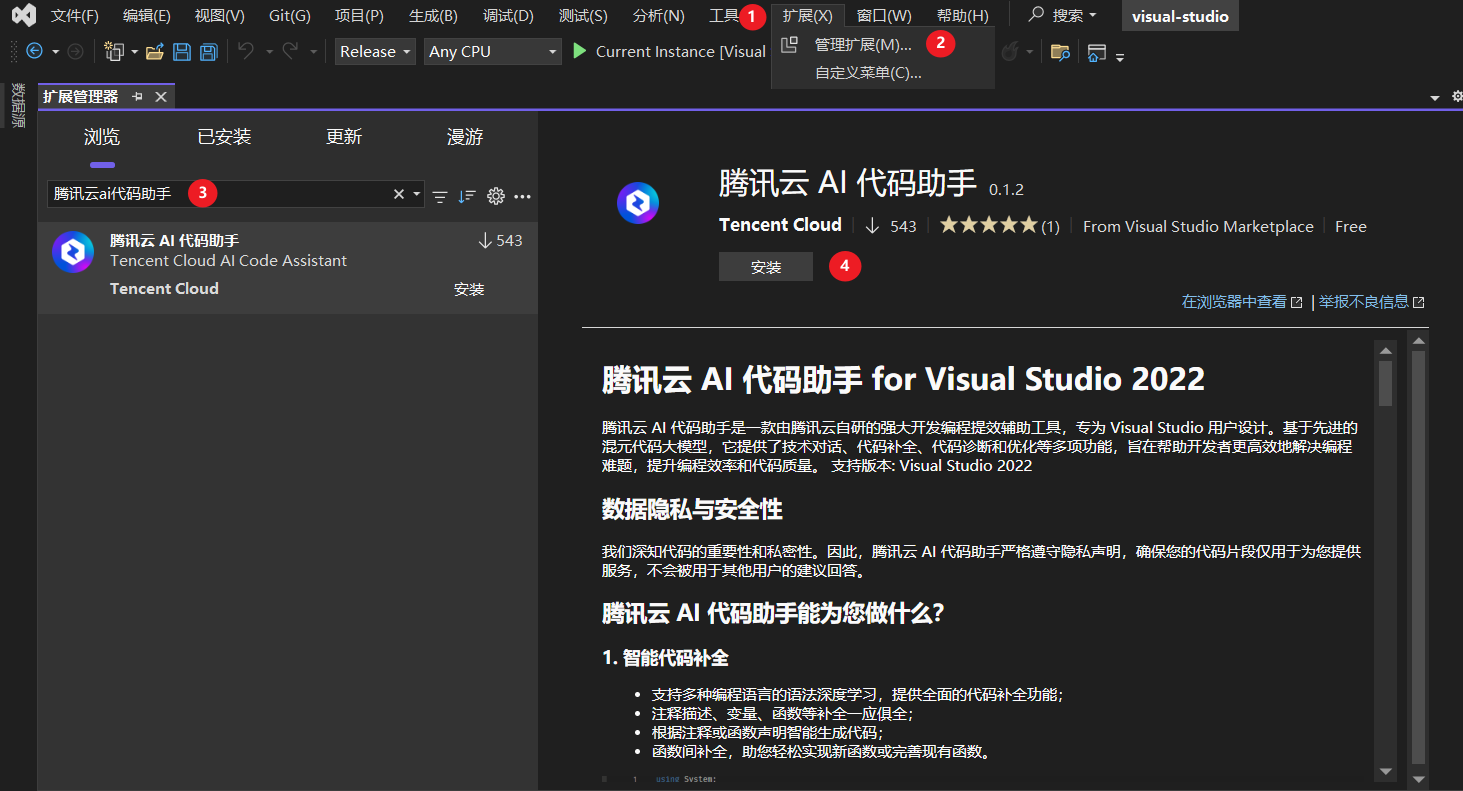Image resolution: width=1463 pixels, height=791 pixels.
Task: Click the five-star rating display
Action: 988,225
